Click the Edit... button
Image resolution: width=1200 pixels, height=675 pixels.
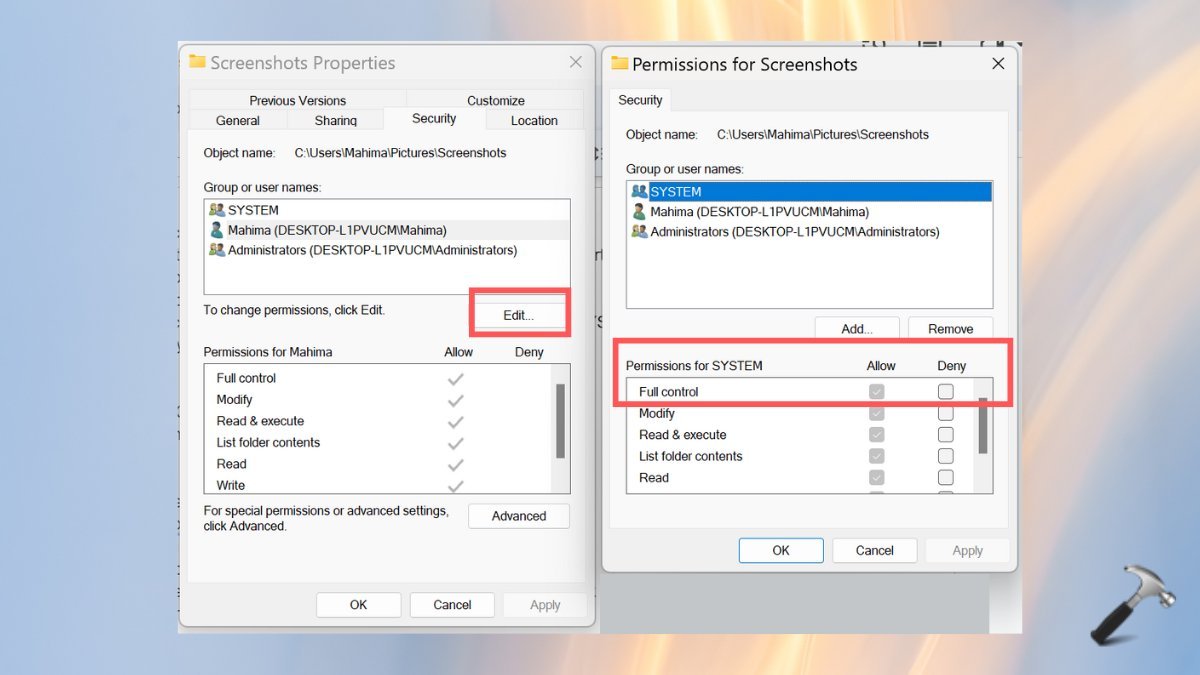click(x=518, y=315)
